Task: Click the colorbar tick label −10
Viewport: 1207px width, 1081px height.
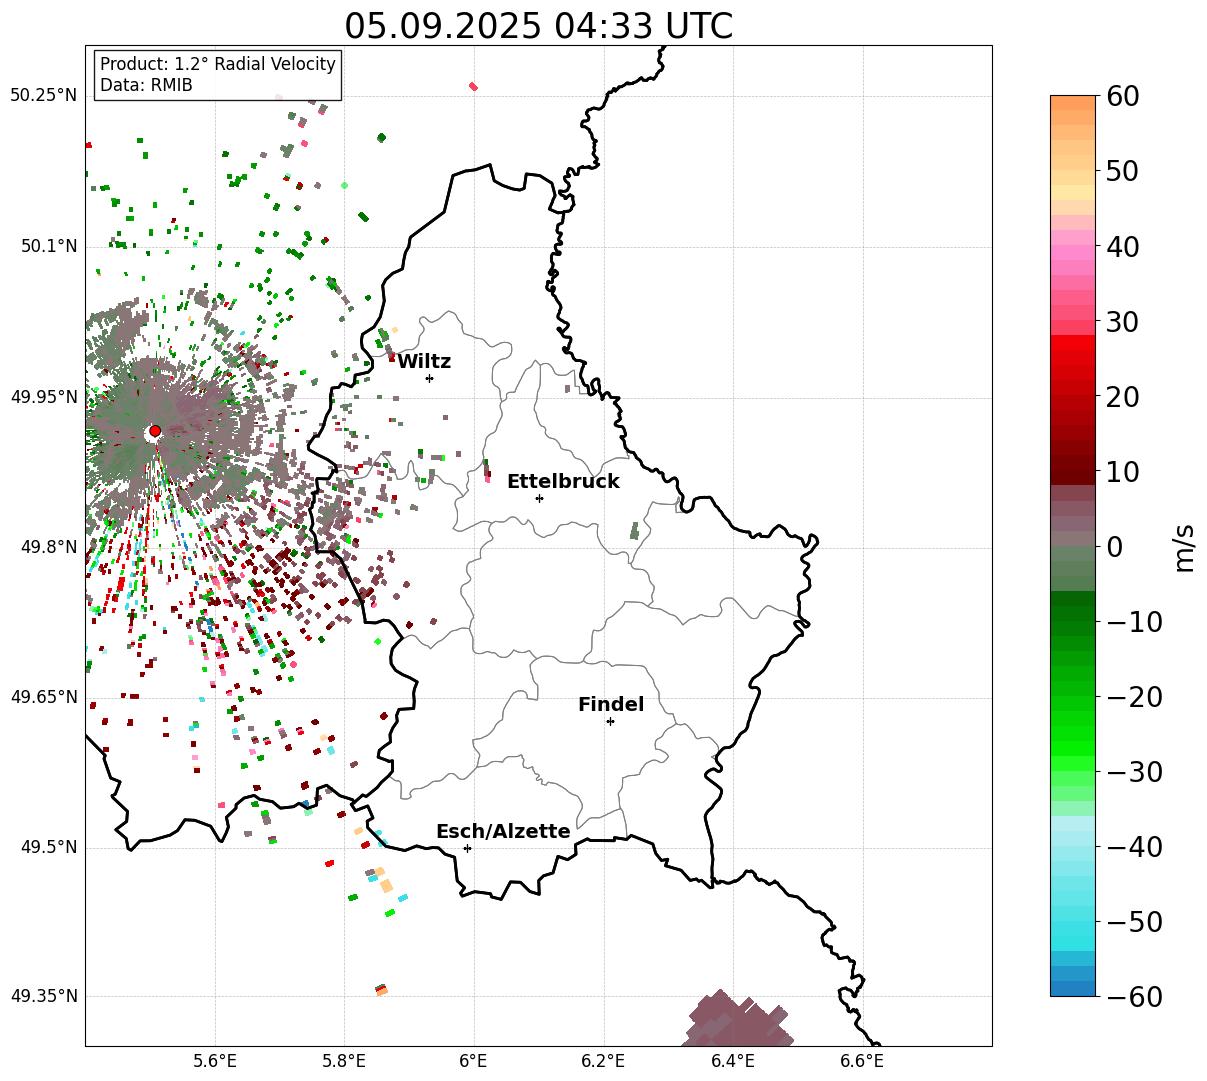Action: point(1134,622)
